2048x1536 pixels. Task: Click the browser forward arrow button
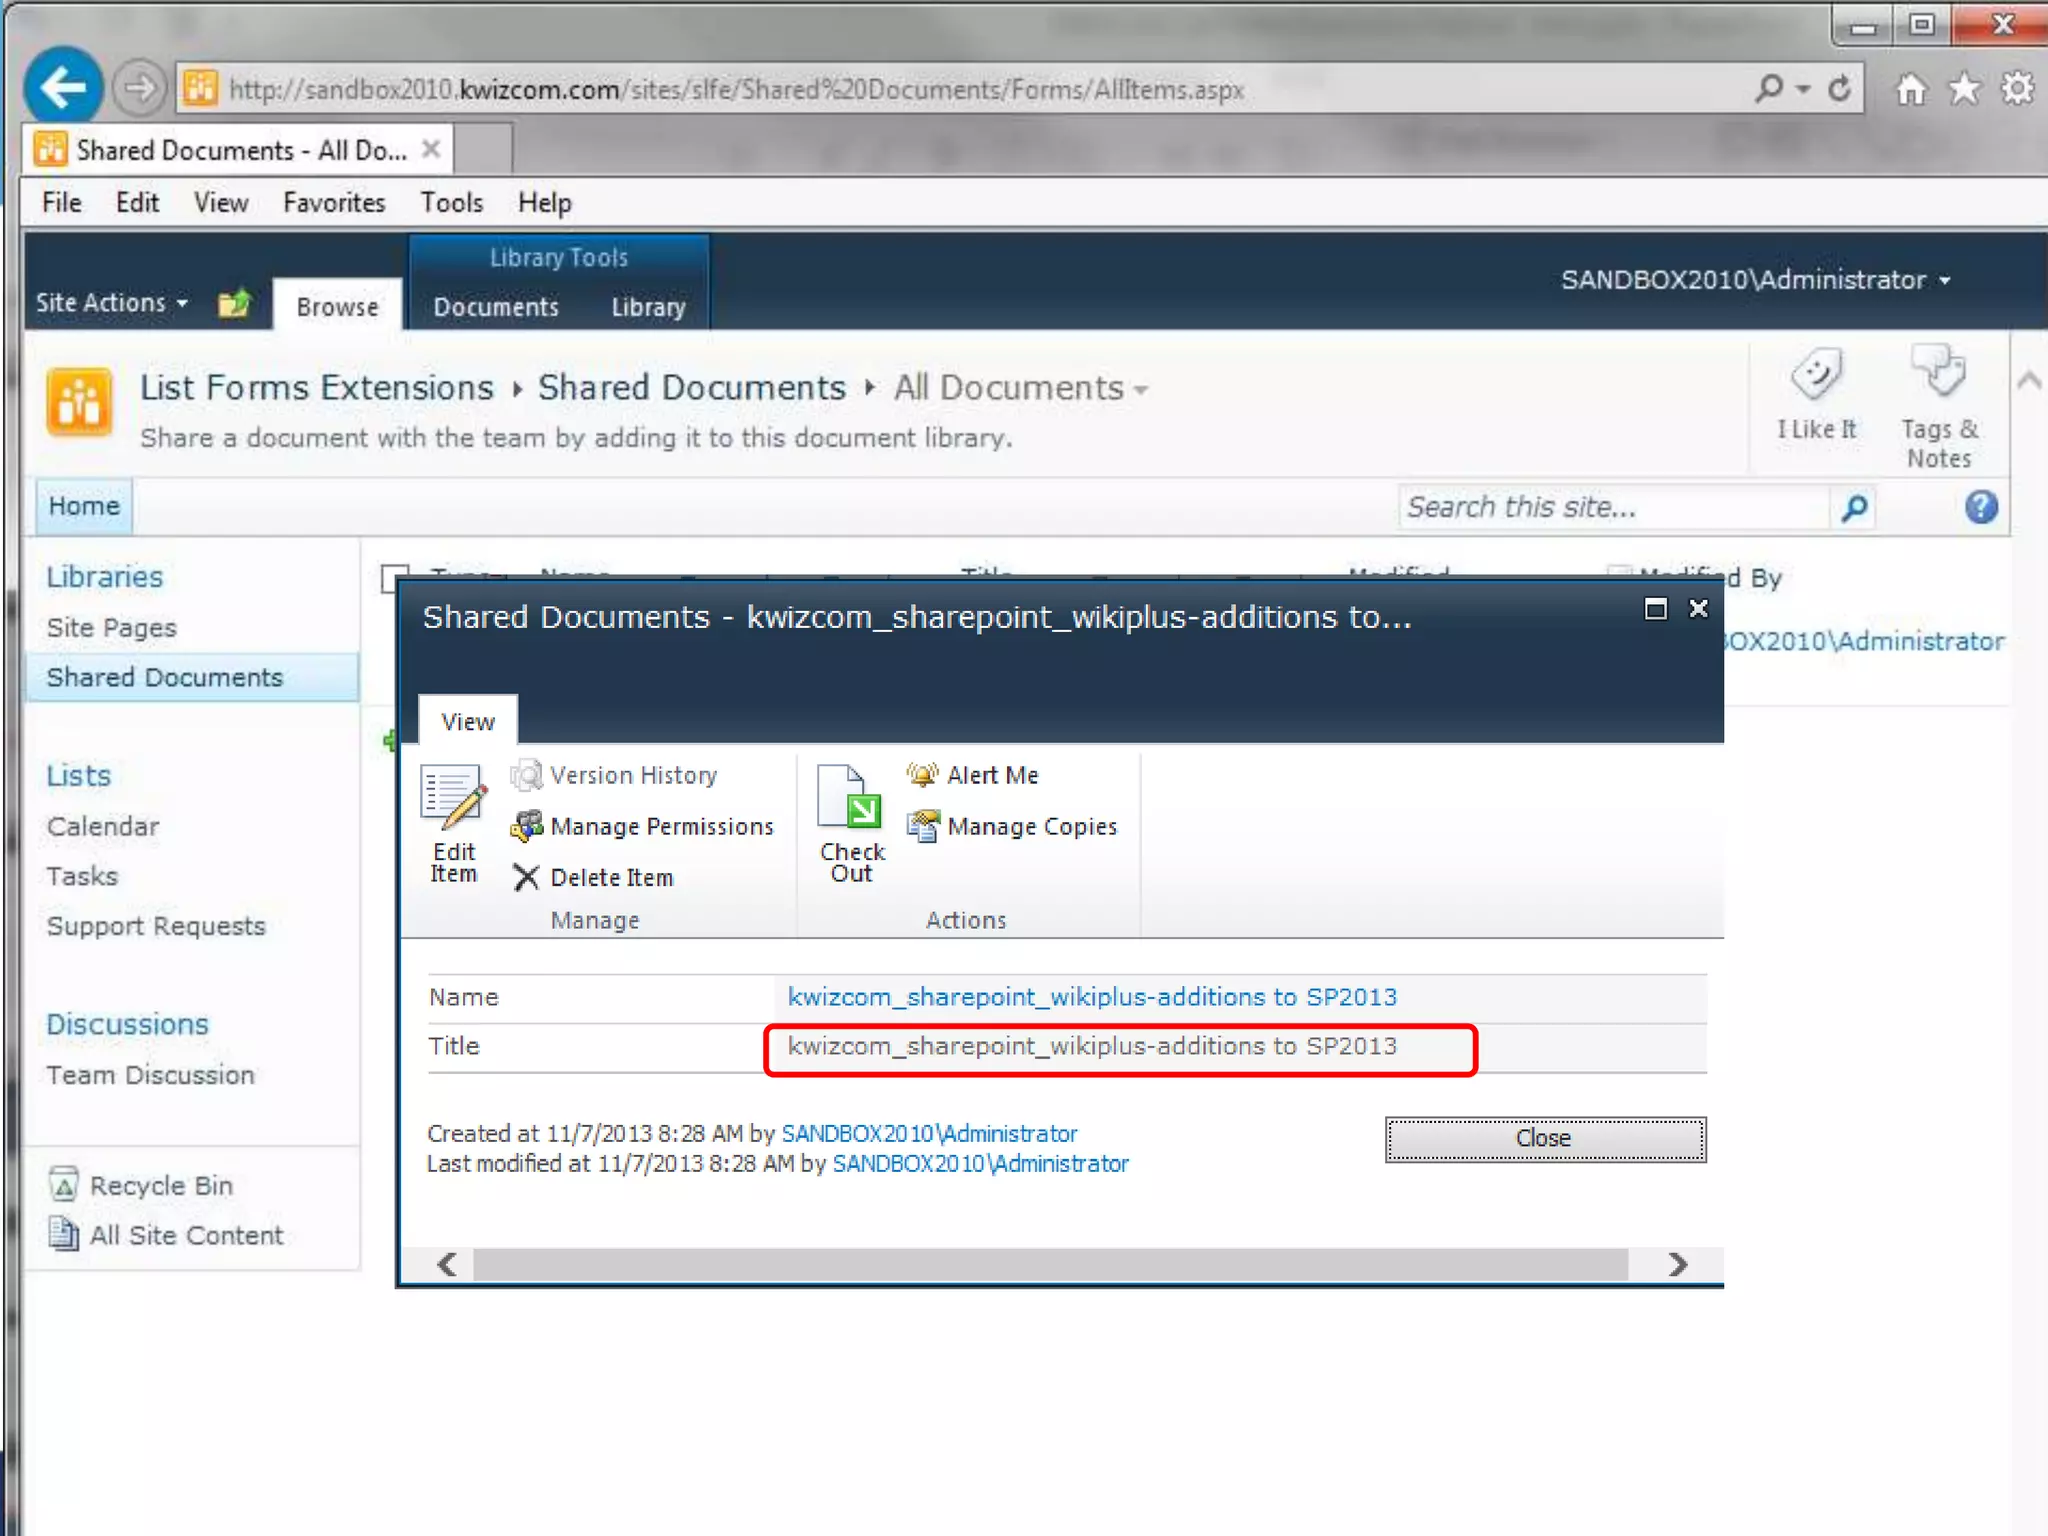click(x=138, y=88)
